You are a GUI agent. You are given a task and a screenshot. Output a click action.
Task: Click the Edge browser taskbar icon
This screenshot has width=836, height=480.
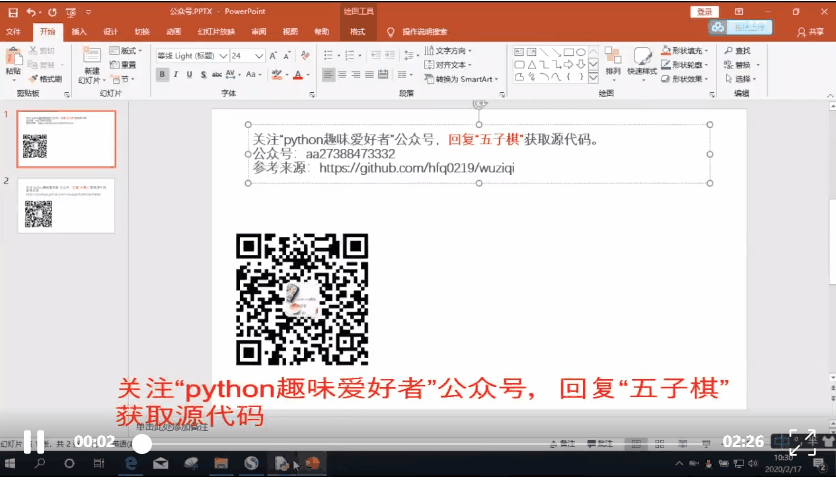tap(130, 463)
